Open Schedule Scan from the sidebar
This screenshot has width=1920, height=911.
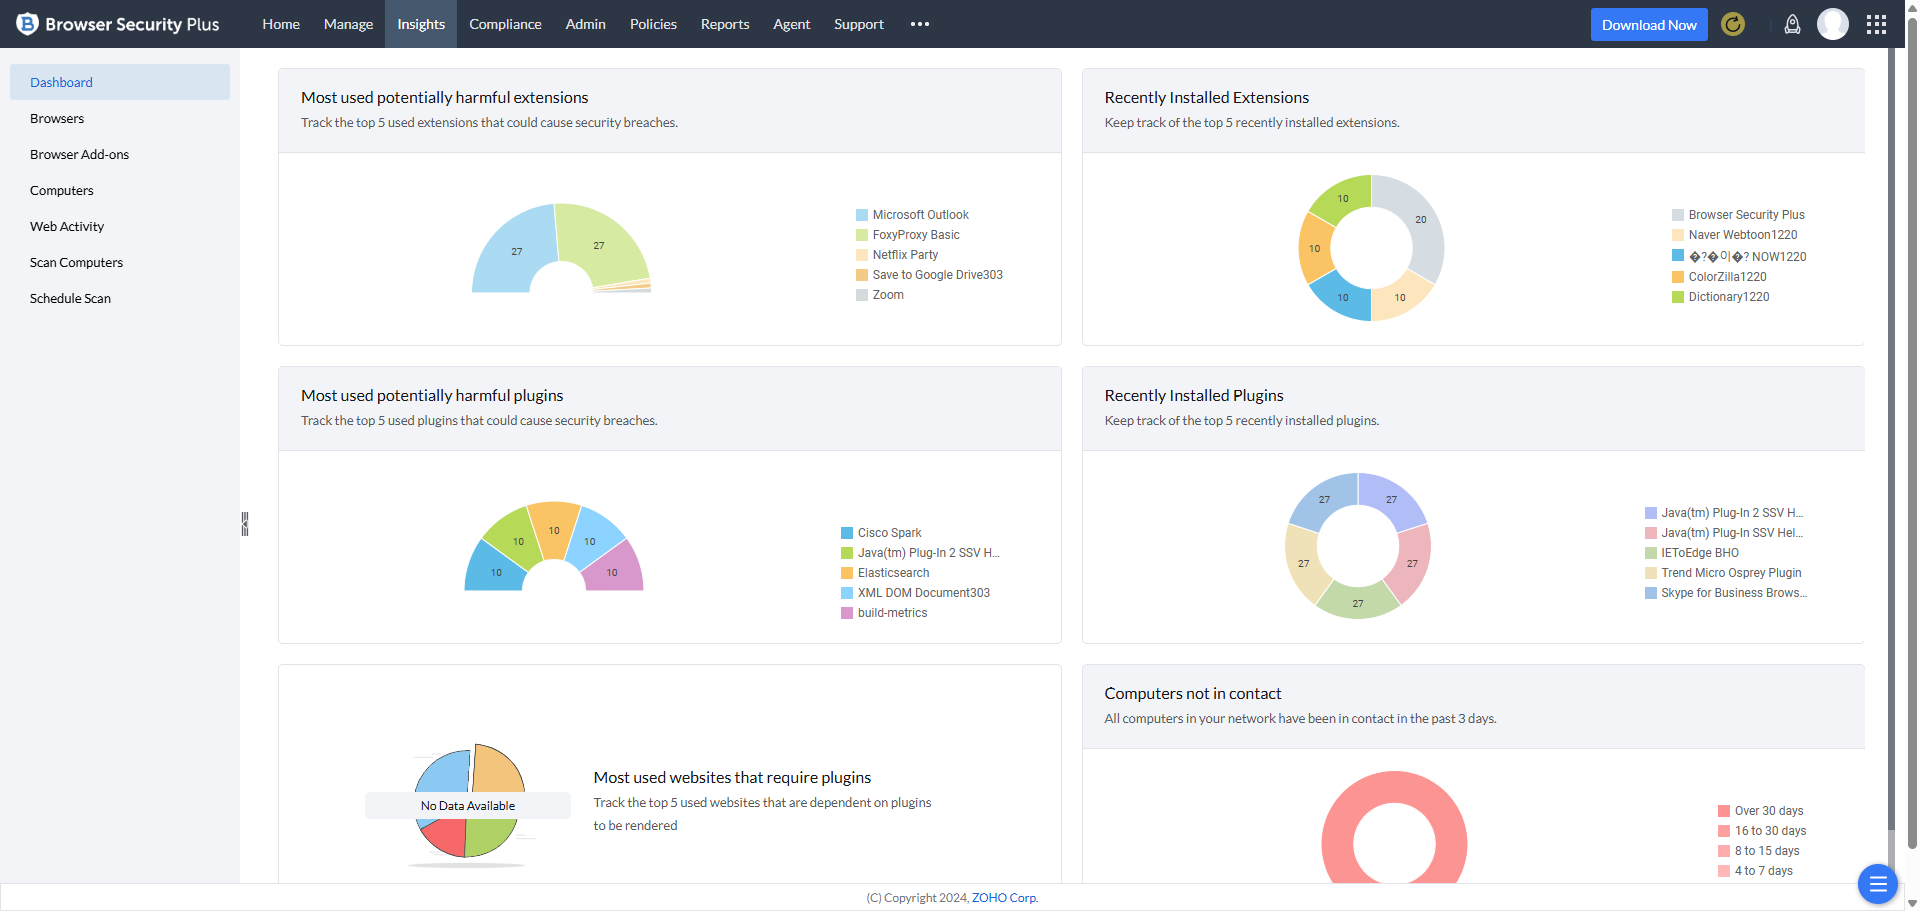(x=70, y=299)
